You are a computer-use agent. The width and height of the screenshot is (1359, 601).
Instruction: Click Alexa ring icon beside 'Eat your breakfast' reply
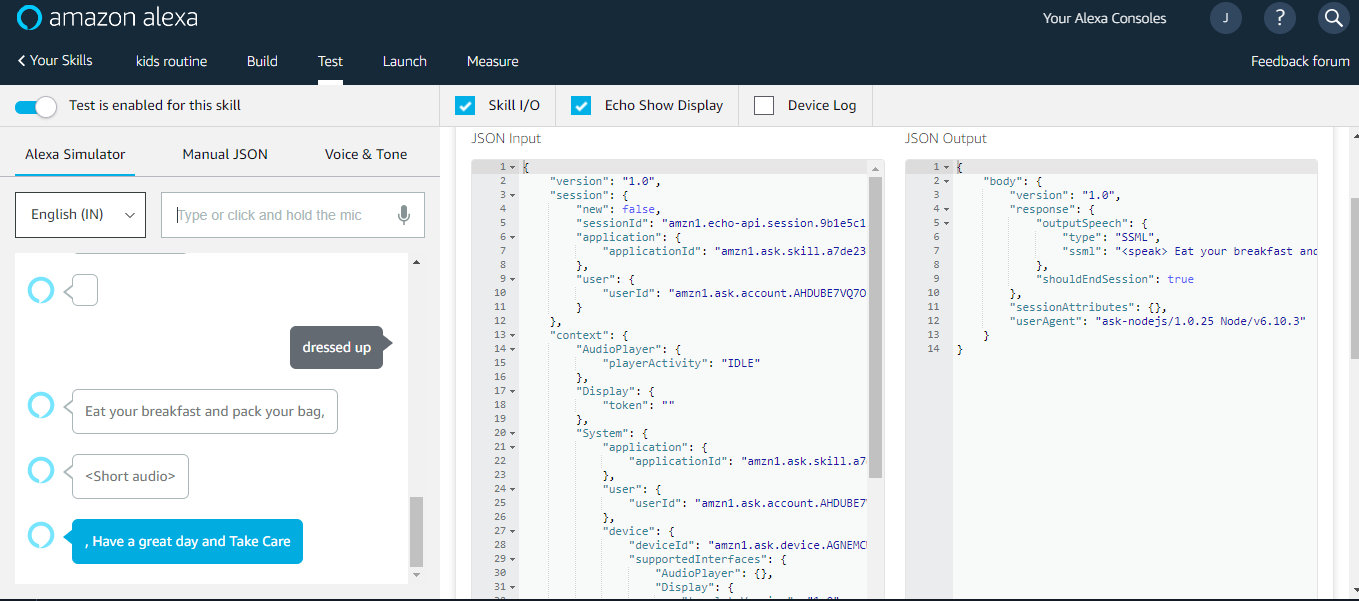[40, 405]
